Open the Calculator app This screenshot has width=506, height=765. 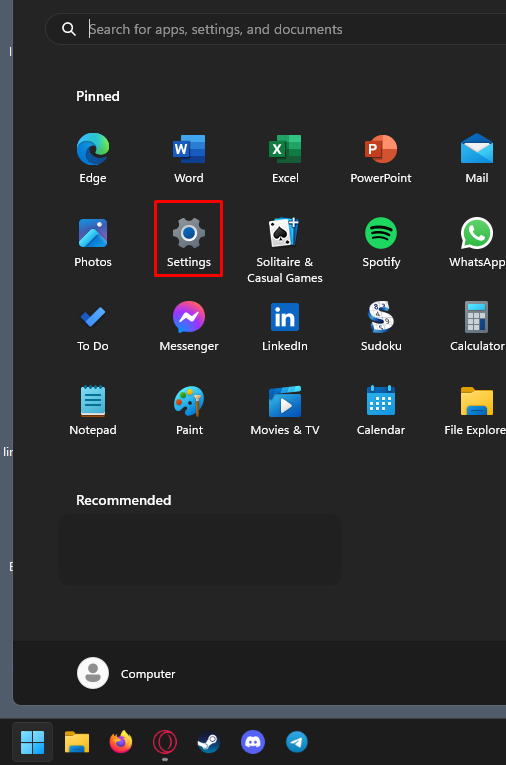point(477,326)
